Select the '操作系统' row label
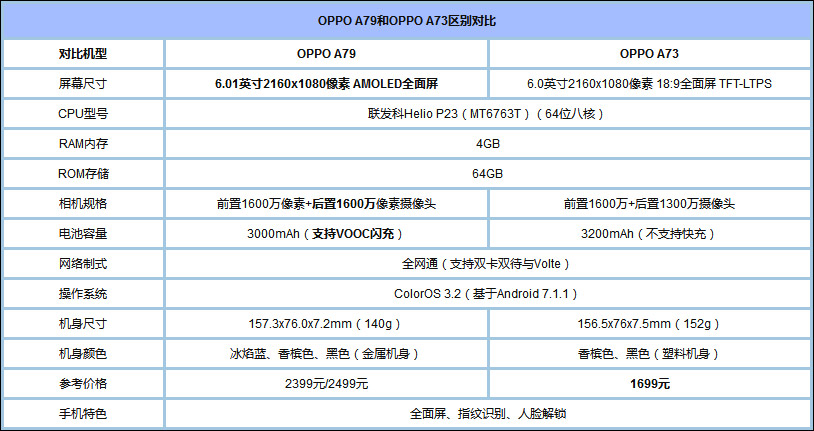The height and width of the screenshot is (431, 814). (x=83, y=294)
